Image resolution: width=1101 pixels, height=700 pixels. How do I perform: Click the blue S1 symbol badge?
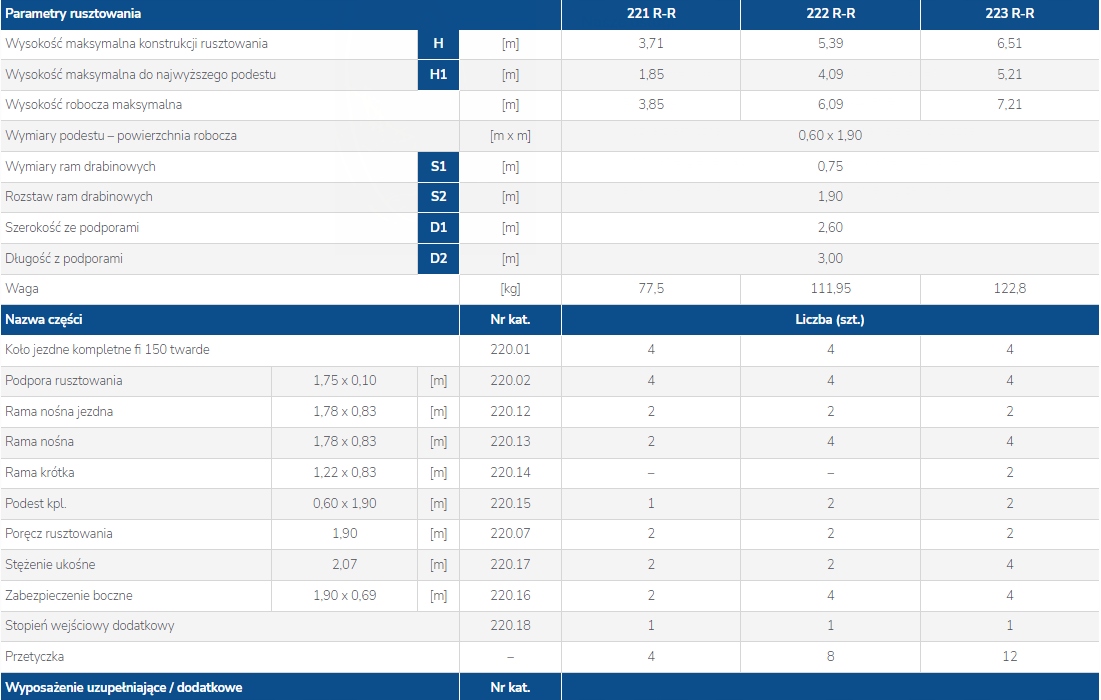click(438, 166)
